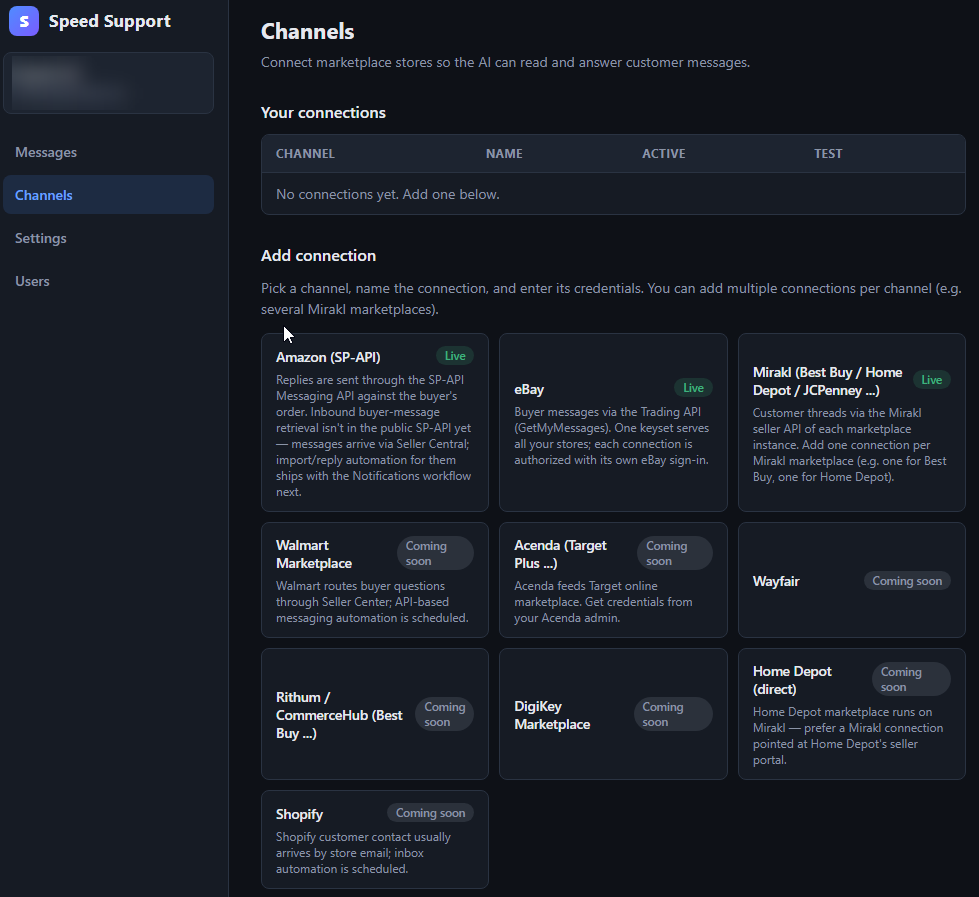979x897 pixels.
Task: Click Coming soon badge on Wayfair card
Action: click(x=907, y=581)
